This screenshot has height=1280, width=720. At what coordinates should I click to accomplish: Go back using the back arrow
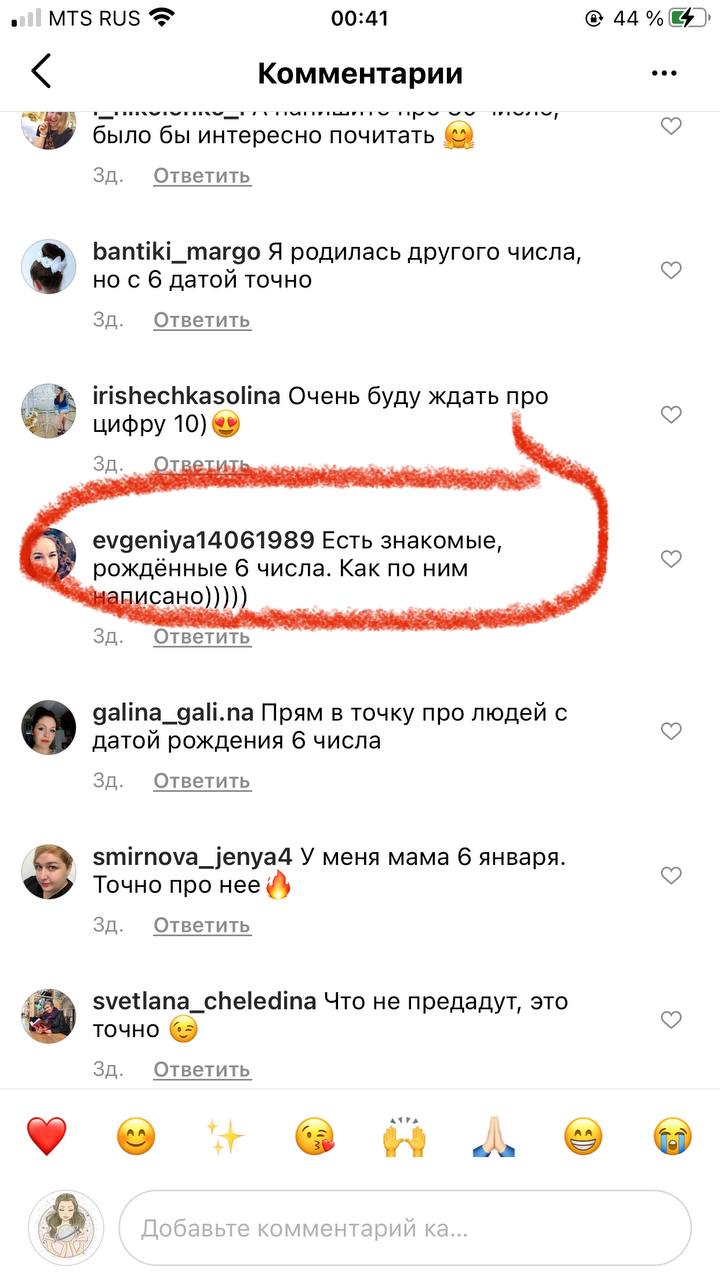pyautogui.click(x=41, y=73)
